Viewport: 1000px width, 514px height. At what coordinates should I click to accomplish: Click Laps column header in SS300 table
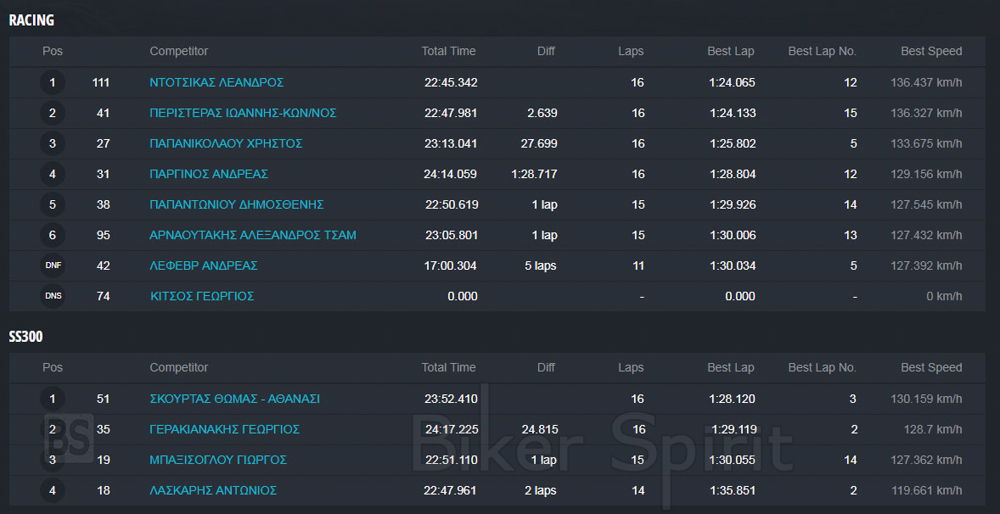tap(631, 367)
